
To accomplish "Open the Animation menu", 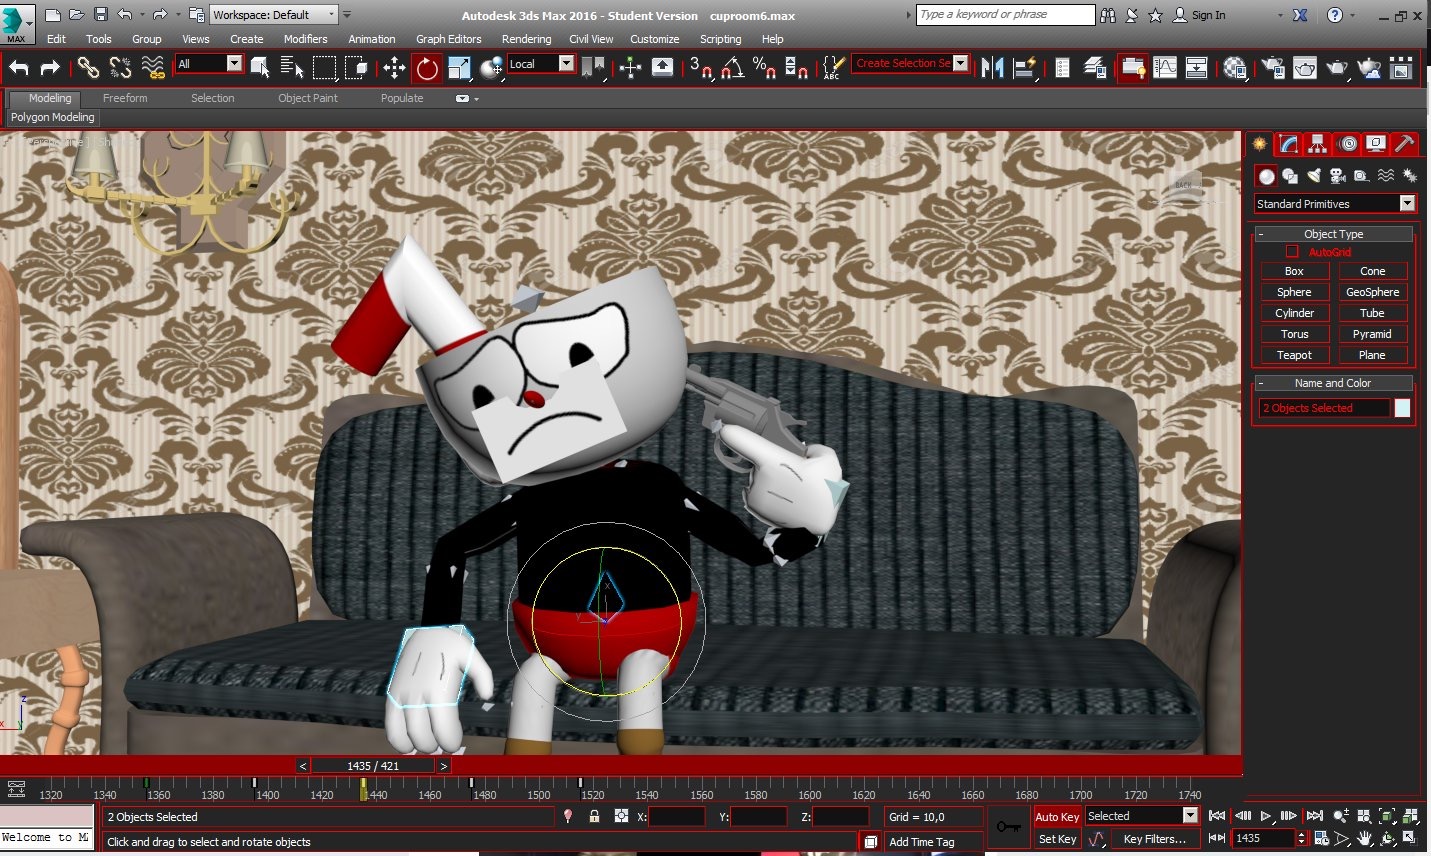I will [371, 39].
